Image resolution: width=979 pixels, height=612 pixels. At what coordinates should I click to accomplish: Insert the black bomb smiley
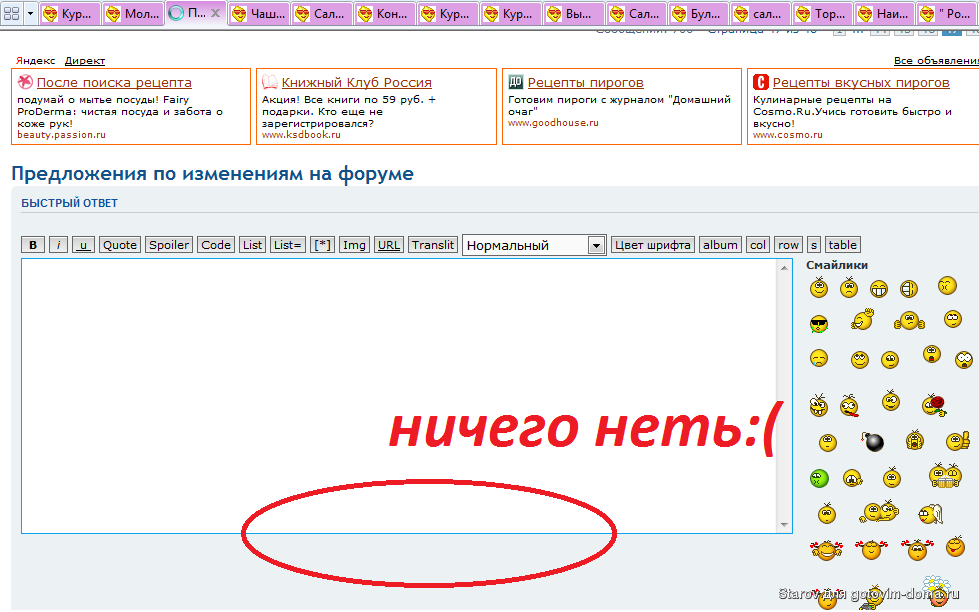point(873,442)
